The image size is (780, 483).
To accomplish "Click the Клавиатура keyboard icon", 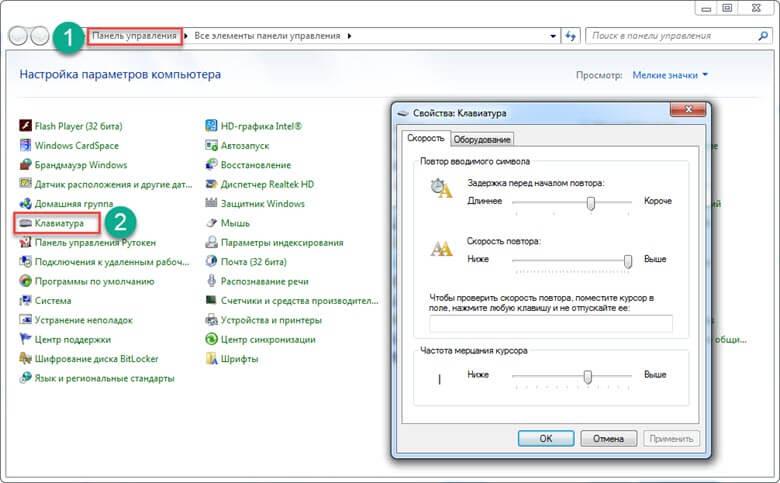I will pos(25,223).
